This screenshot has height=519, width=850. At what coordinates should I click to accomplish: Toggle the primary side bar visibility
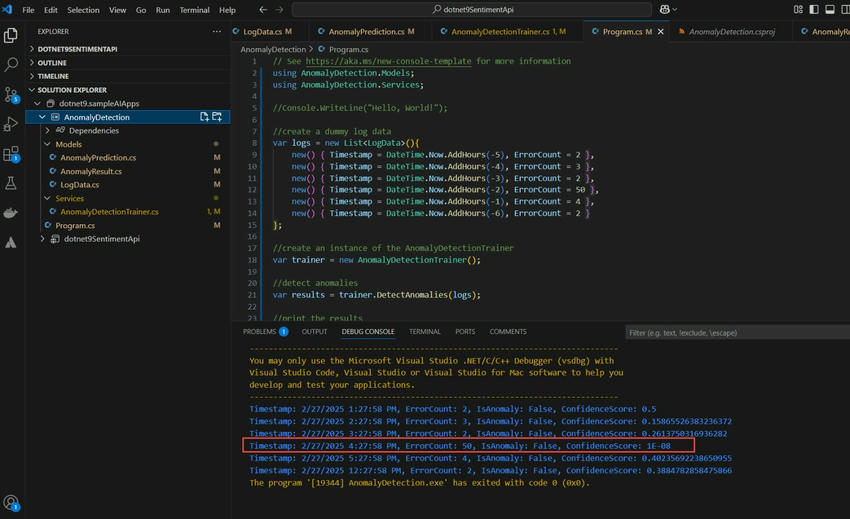tap(814, 10)
